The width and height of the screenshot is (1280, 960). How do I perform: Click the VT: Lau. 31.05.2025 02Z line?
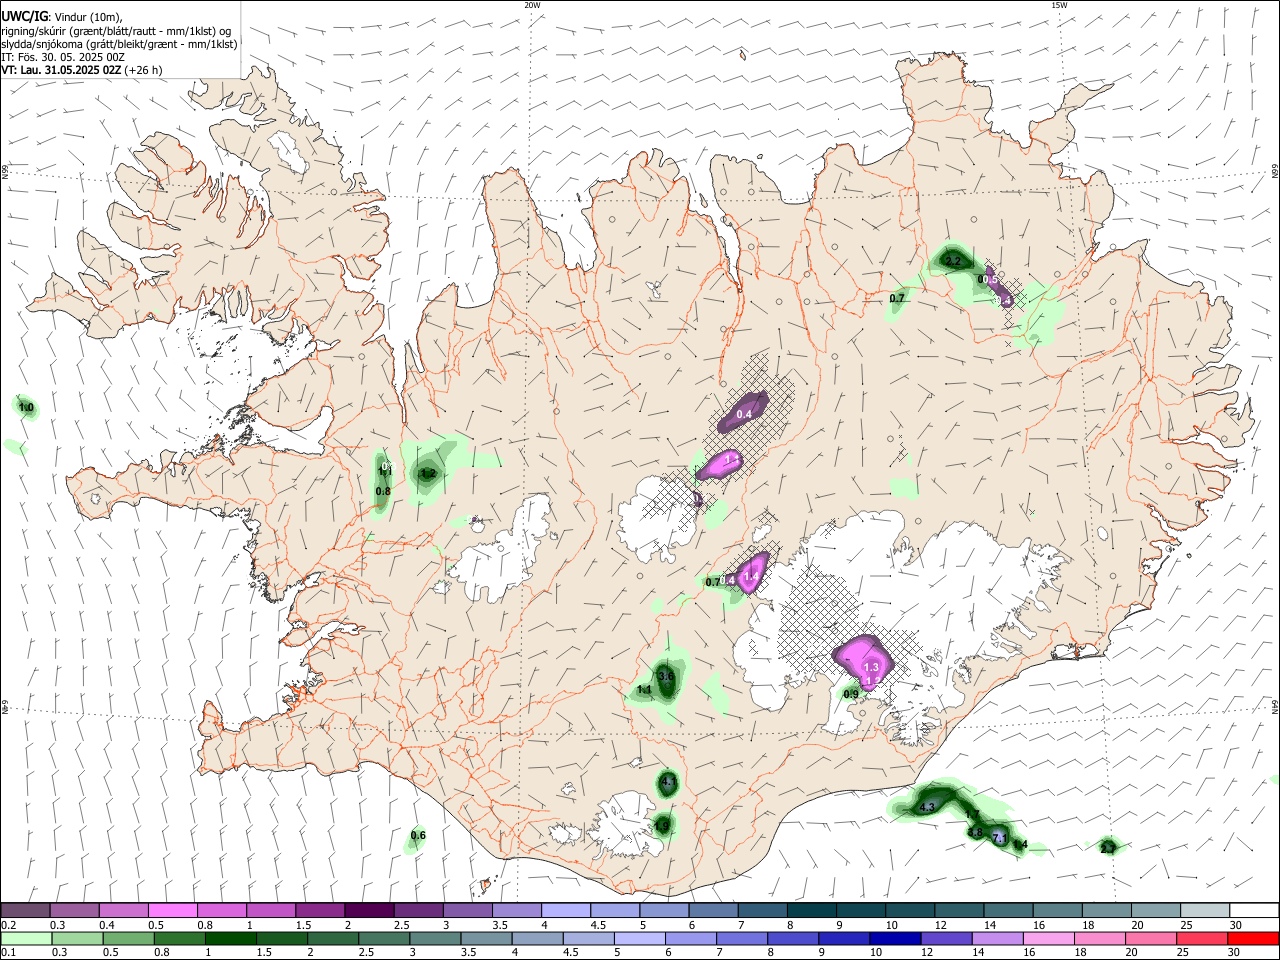[x=81, y=70]
